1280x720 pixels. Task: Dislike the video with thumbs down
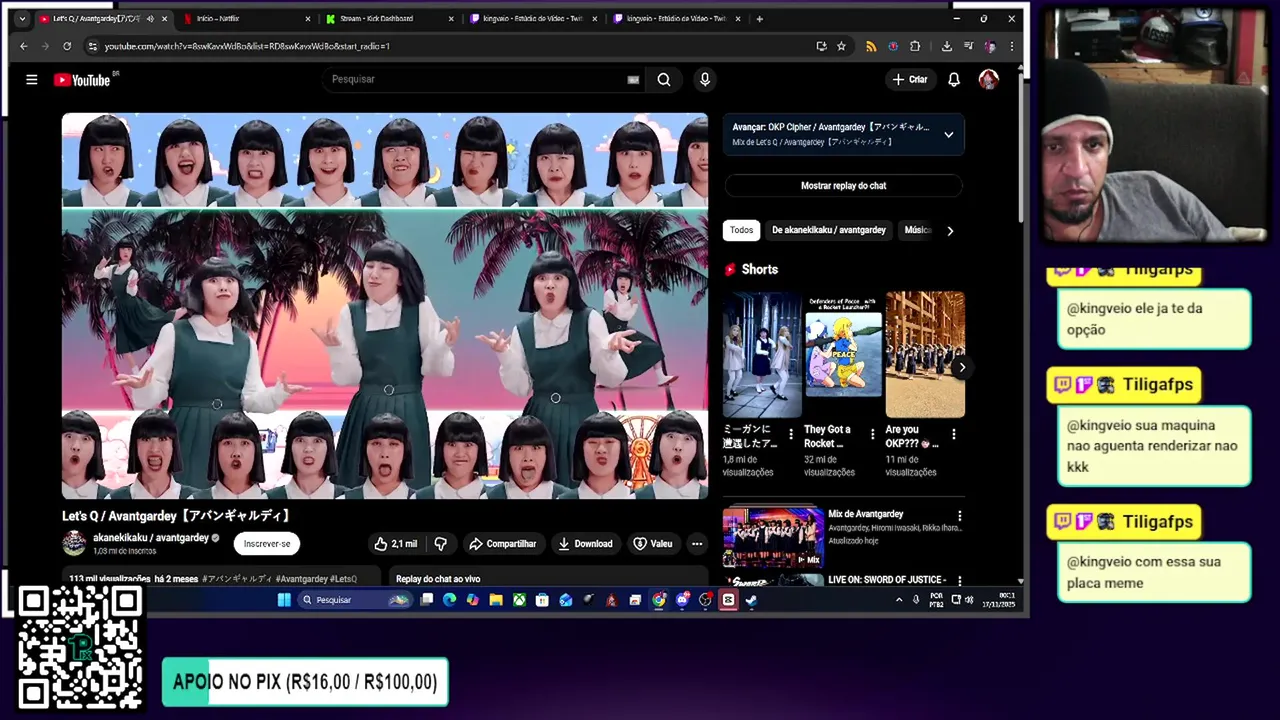coord(440,543)
